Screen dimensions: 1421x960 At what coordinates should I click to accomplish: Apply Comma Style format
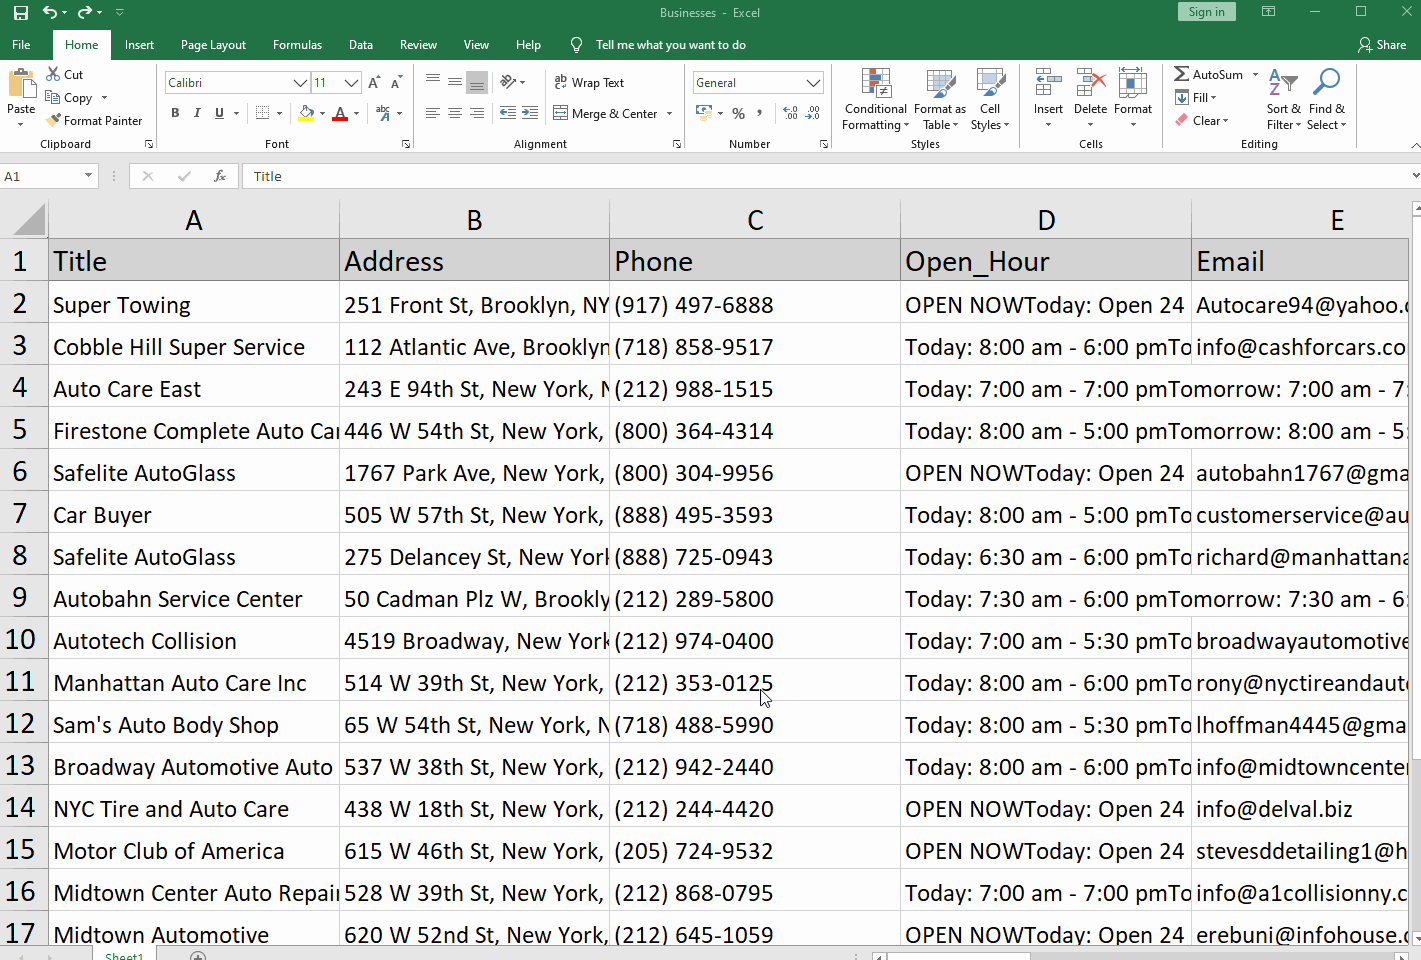[x=759, y=113]
